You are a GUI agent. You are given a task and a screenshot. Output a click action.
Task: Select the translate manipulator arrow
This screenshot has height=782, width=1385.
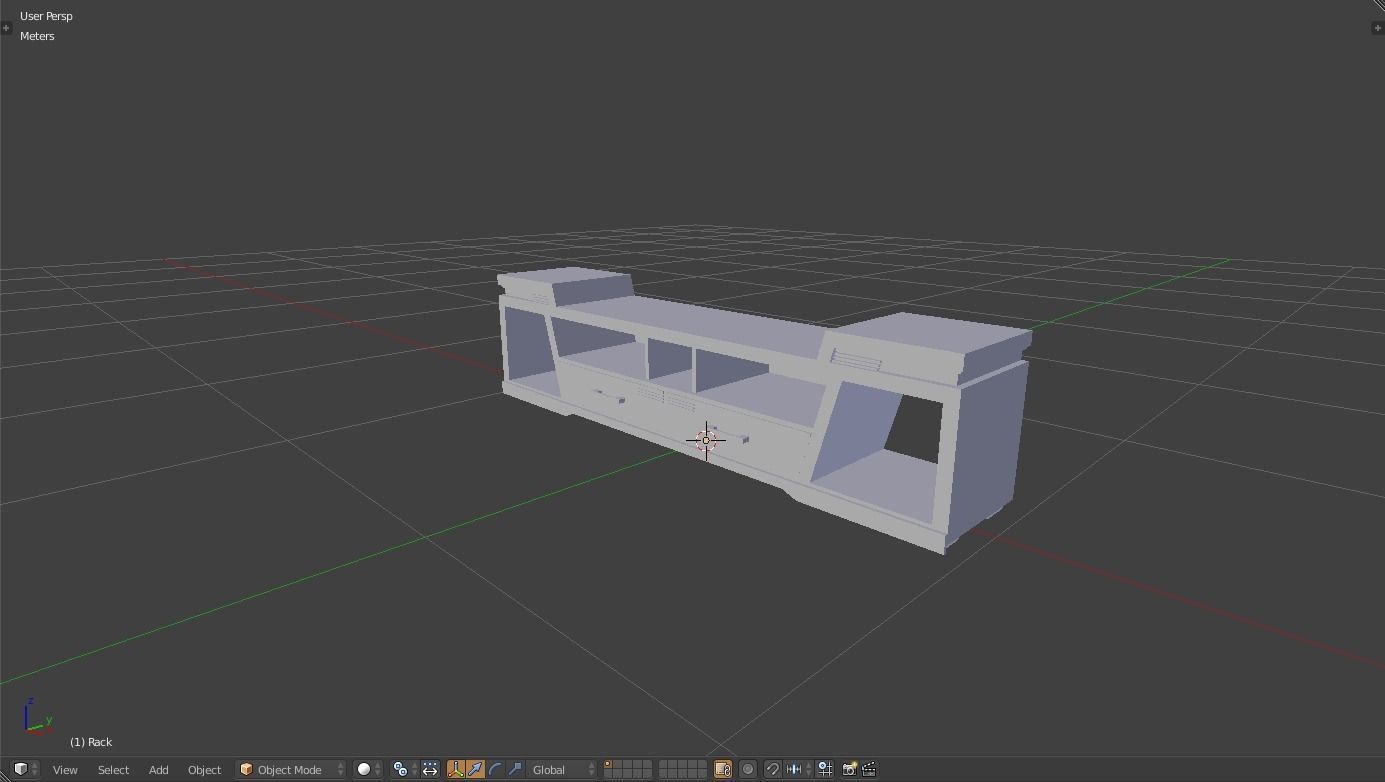[x=476, y=769]
